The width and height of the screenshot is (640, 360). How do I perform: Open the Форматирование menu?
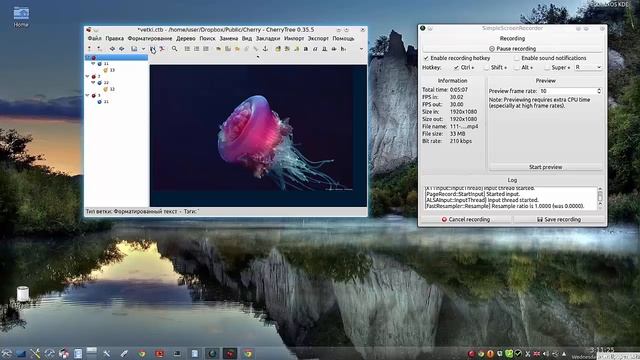click(x=150, y=38)
